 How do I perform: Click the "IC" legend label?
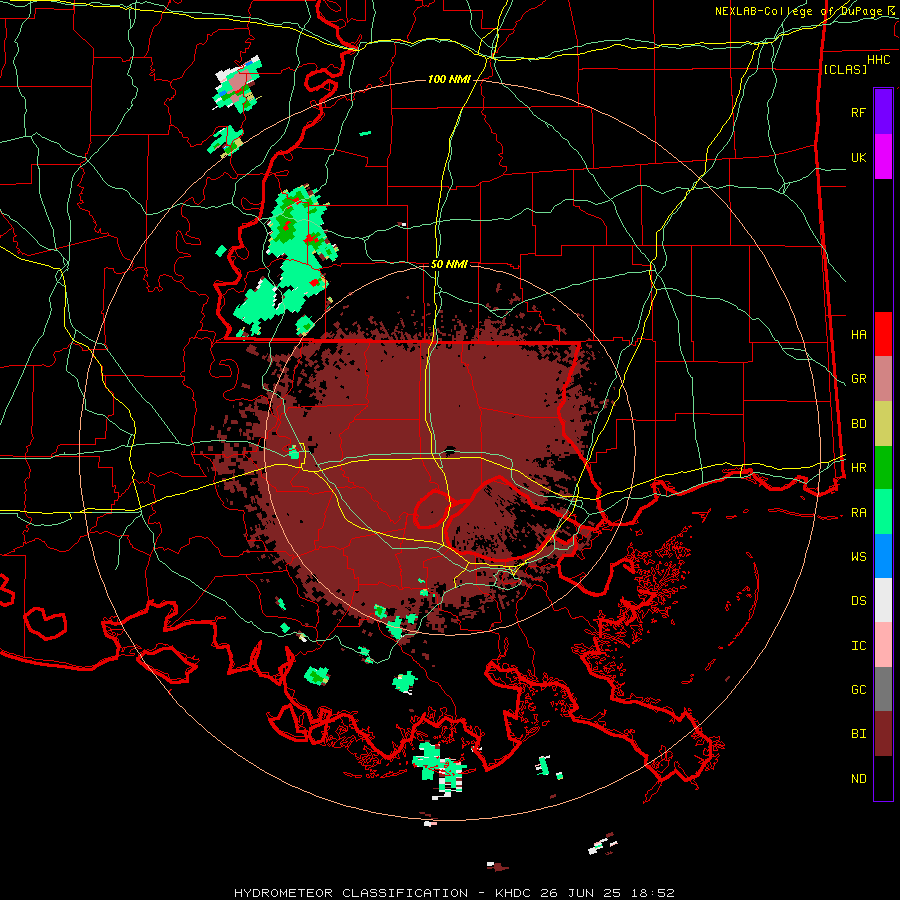click(858, 646)
